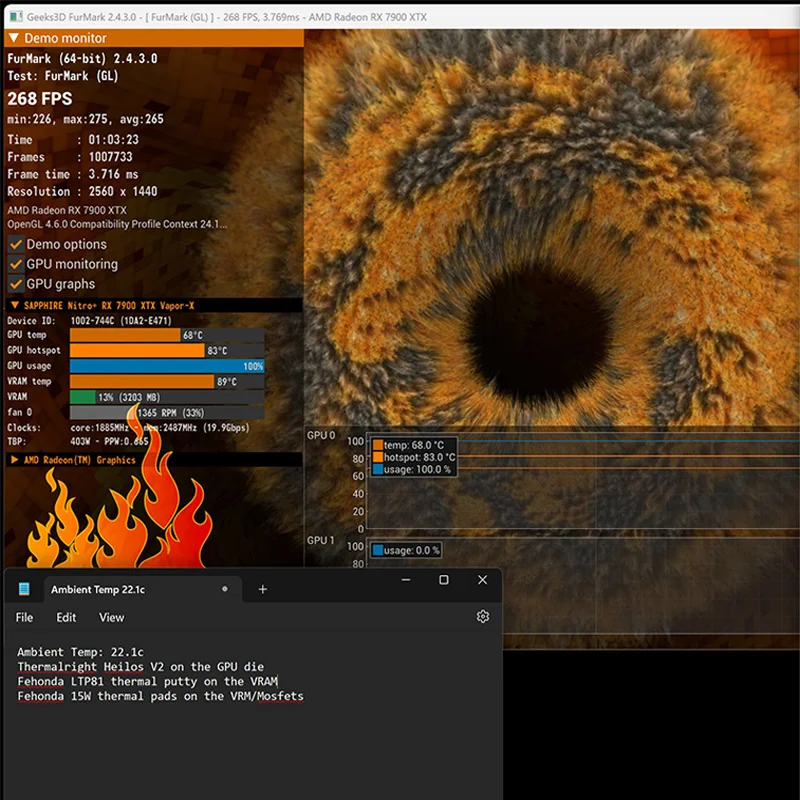Open the Edit menu in Notepad
800x800 pixels.
click(x=66, y=617)
